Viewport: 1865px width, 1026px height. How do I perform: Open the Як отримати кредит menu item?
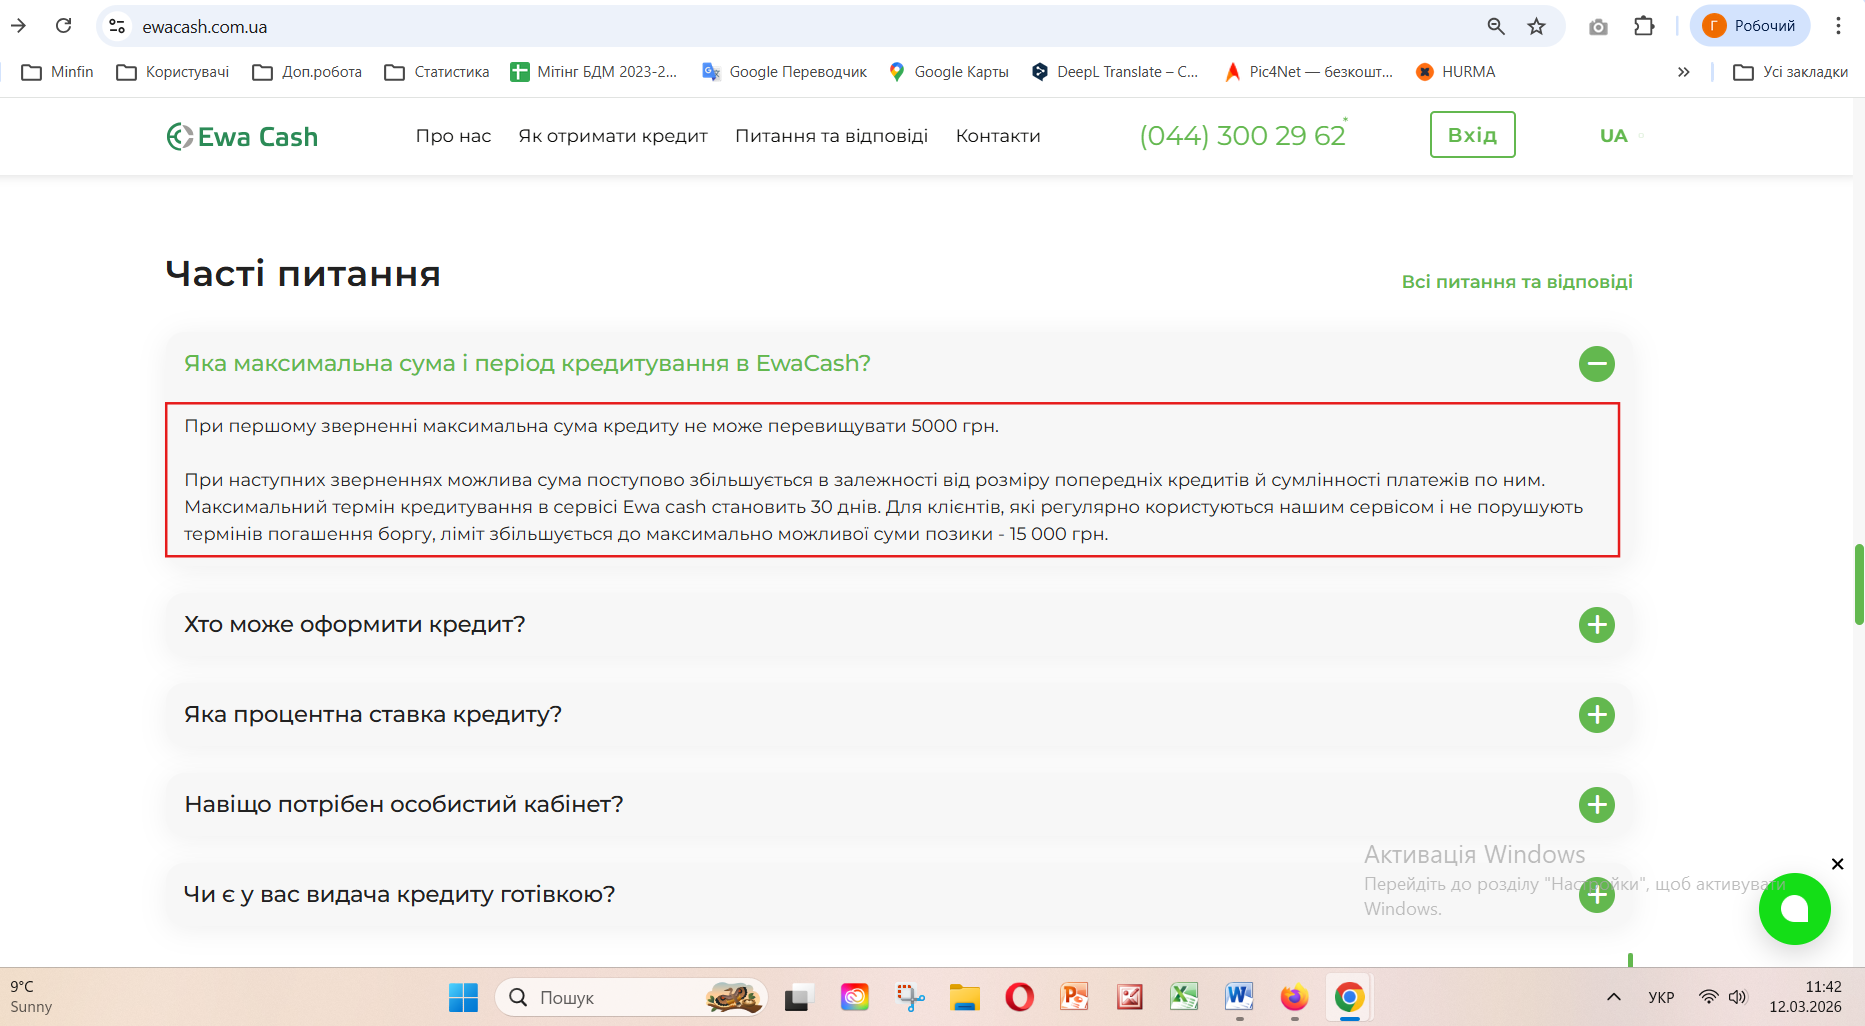[613, 136]
